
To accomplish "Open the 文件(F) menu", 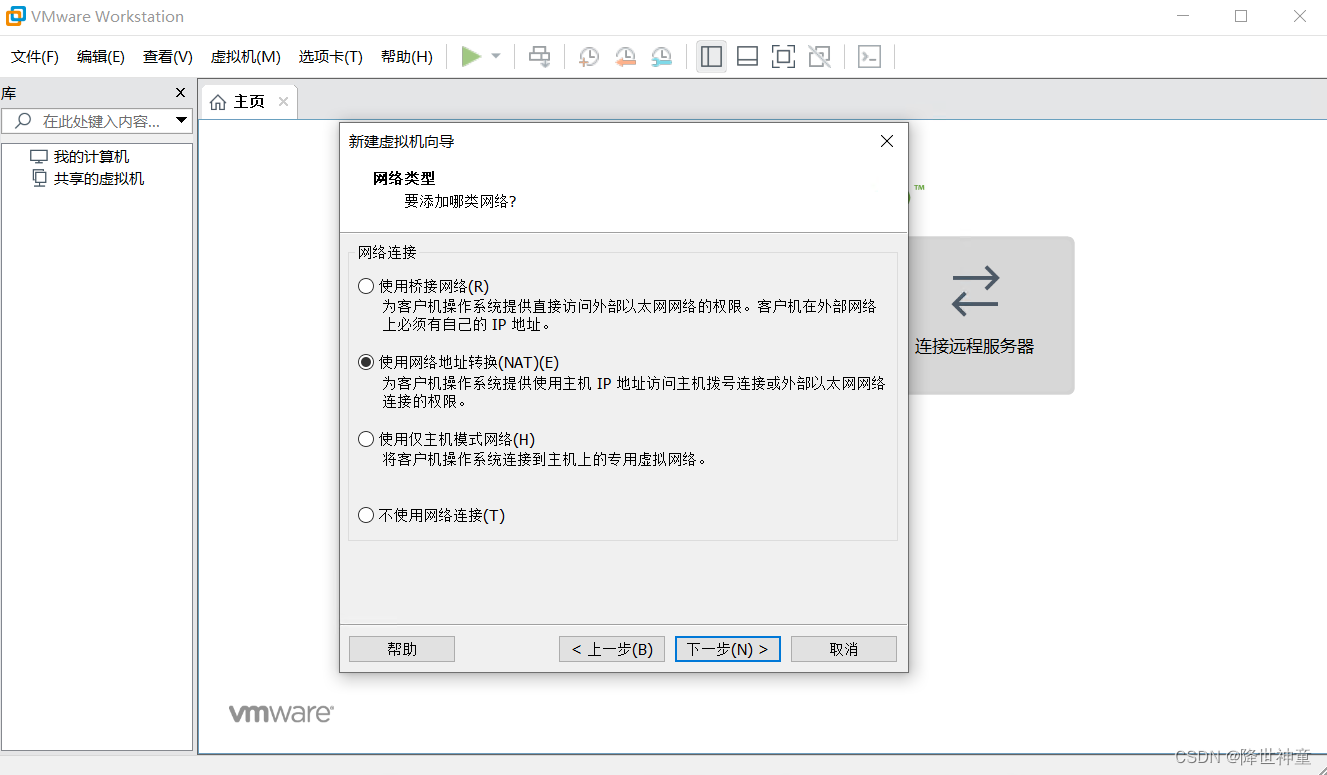I will 35,57.
